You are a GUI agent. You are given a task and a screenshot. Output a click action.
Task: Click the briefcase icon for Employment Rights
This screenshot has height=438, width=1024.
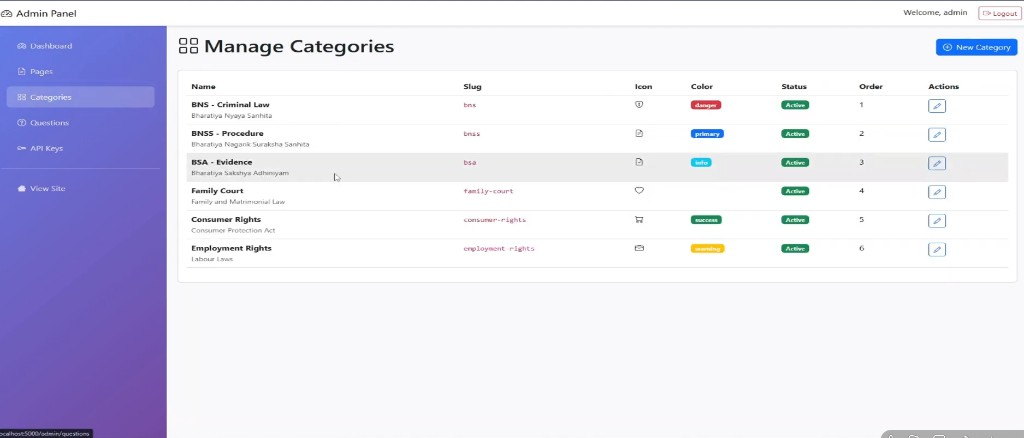(639, 248)
